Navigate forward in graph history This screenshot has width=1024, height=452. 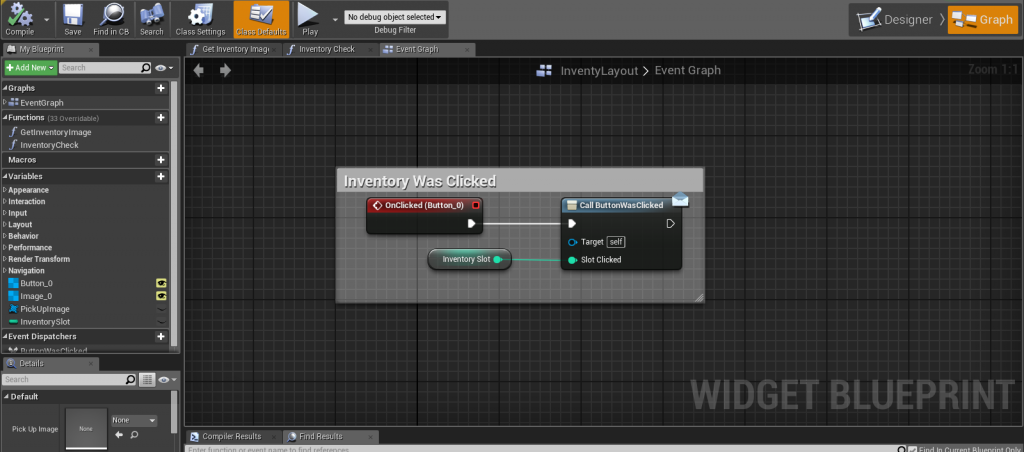coord(225,71)
